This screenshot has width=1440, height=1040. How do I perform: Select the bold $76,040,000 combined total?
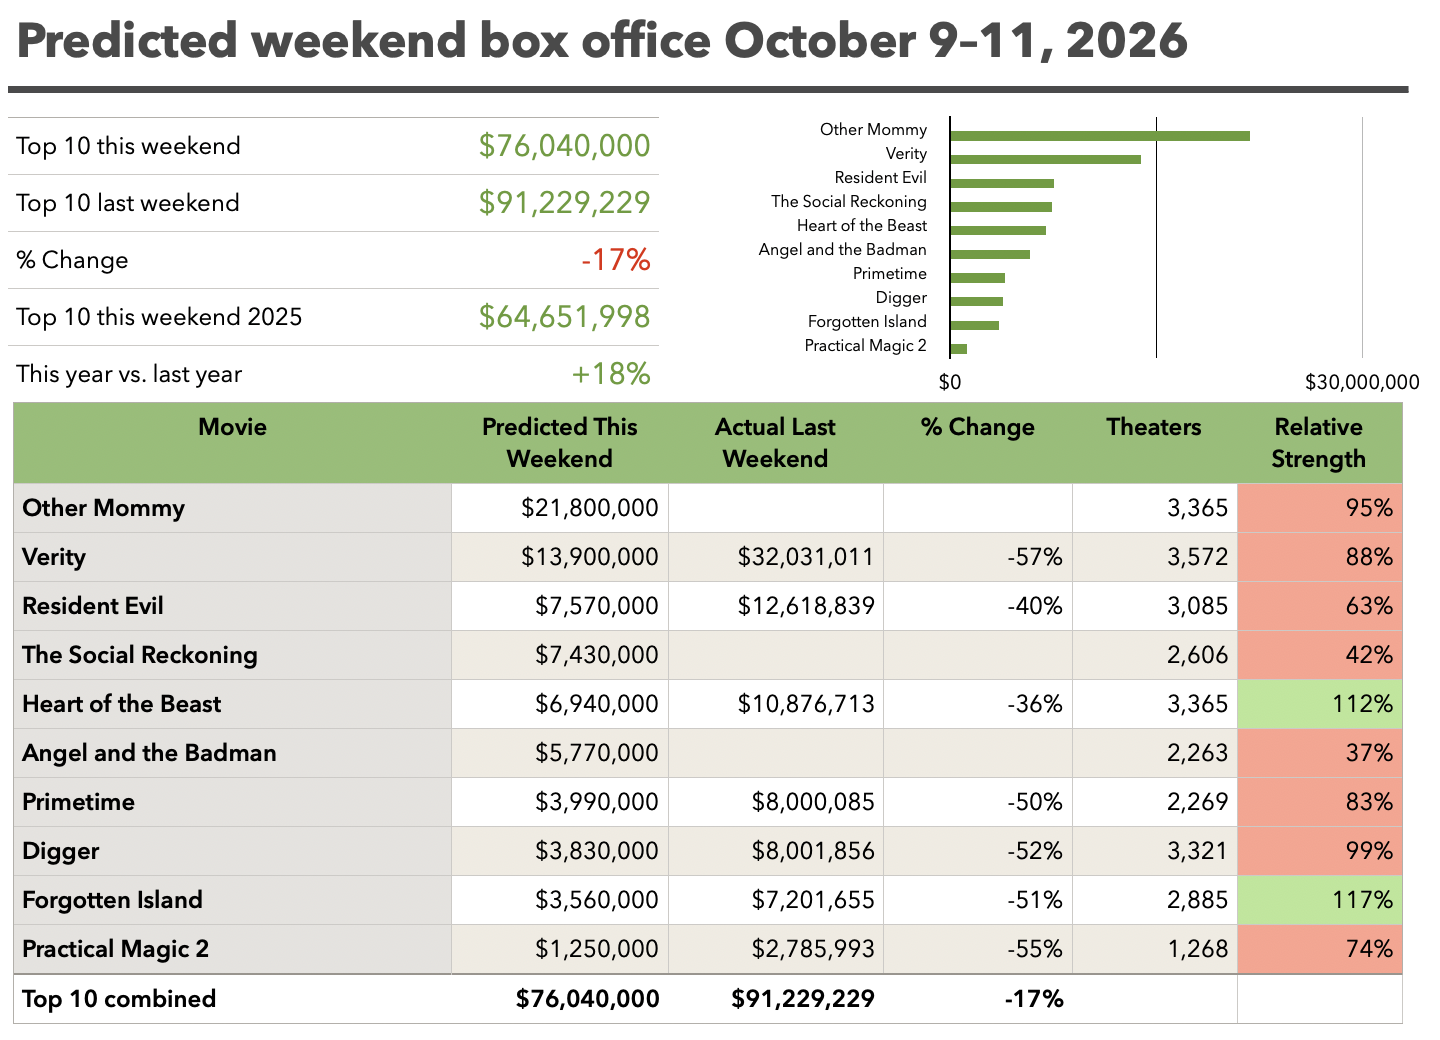pyautogui.click(x=588, y=999)
